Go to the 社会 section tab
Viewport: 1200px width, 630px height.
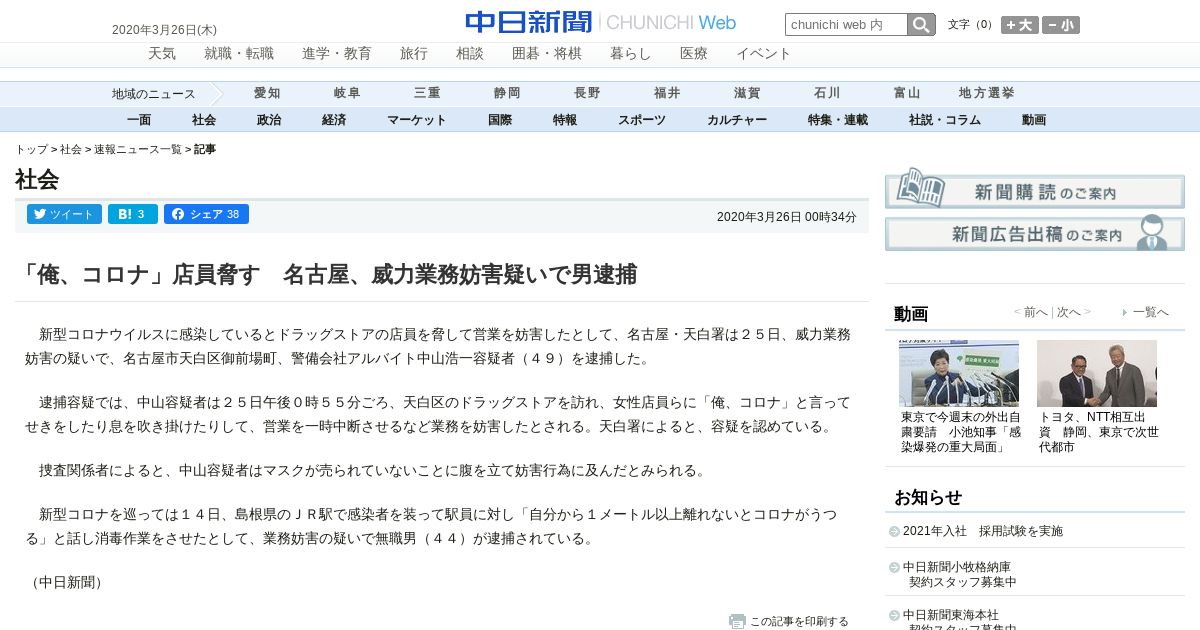[x=204, y=120]
